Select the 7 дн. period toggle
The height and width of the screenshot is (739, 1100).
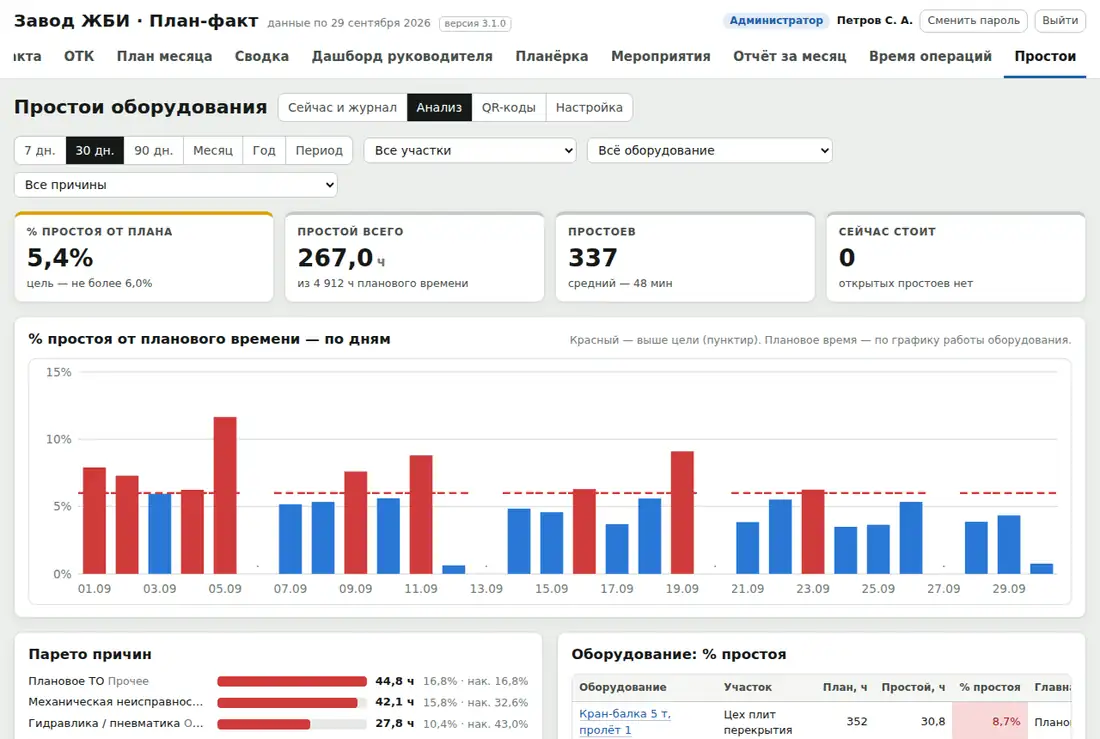pos(40,150)
